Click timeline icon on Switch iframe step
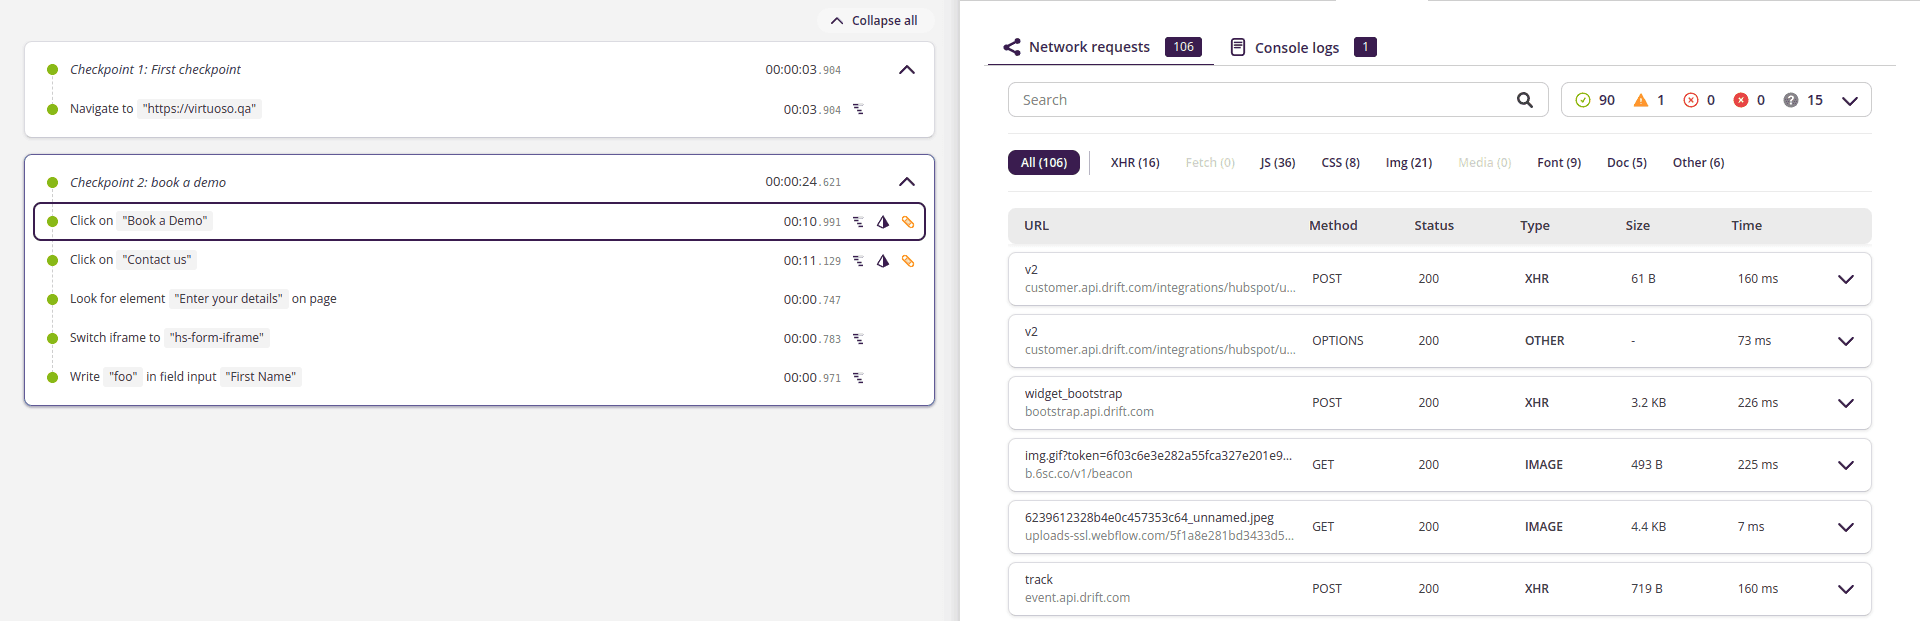The image size is (1920, 621). click(x=858, y=339)
